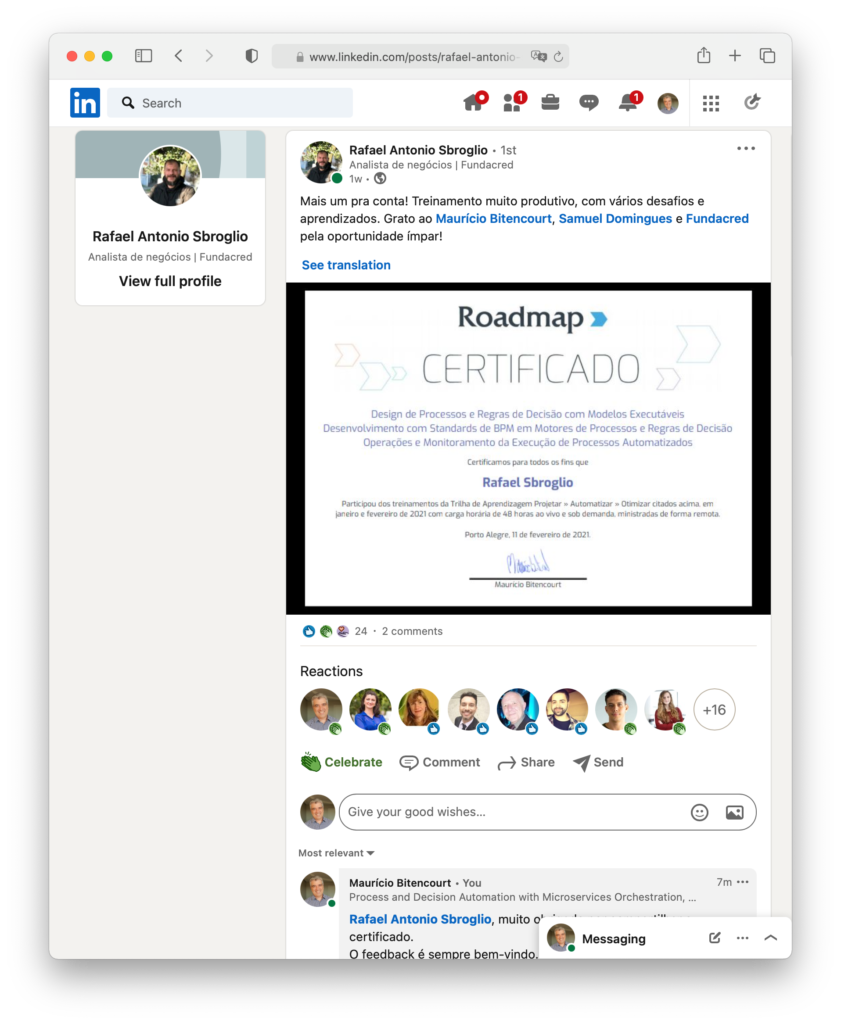Open the Maurício Bitencourt commenter name
The image size is (841, 1024).
click(400, 883)
